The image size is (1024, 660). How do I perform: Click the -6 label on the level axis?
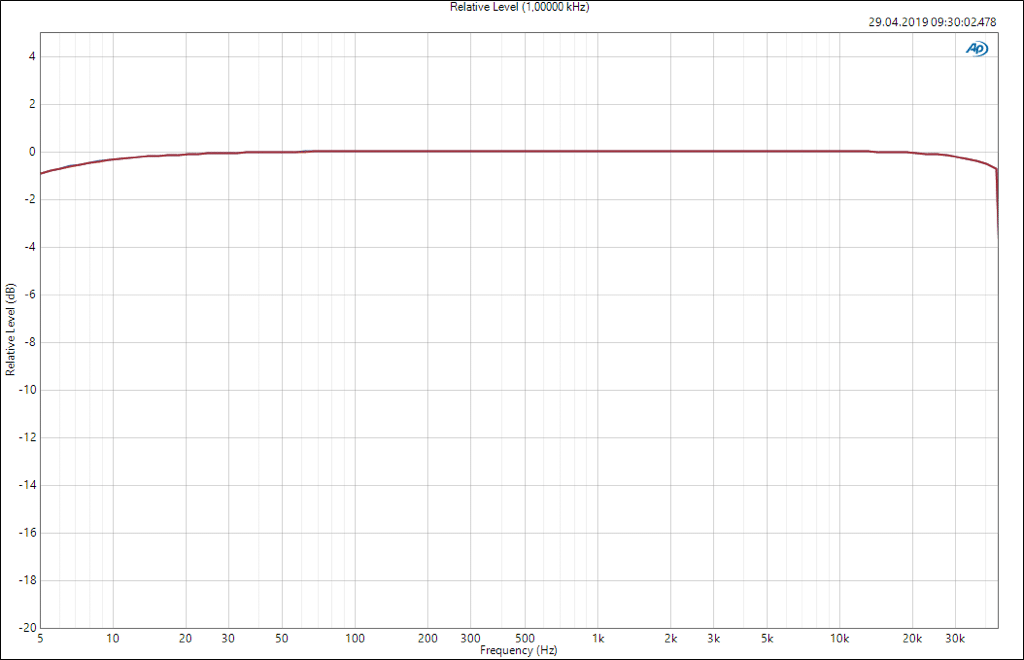pos(30,295)
